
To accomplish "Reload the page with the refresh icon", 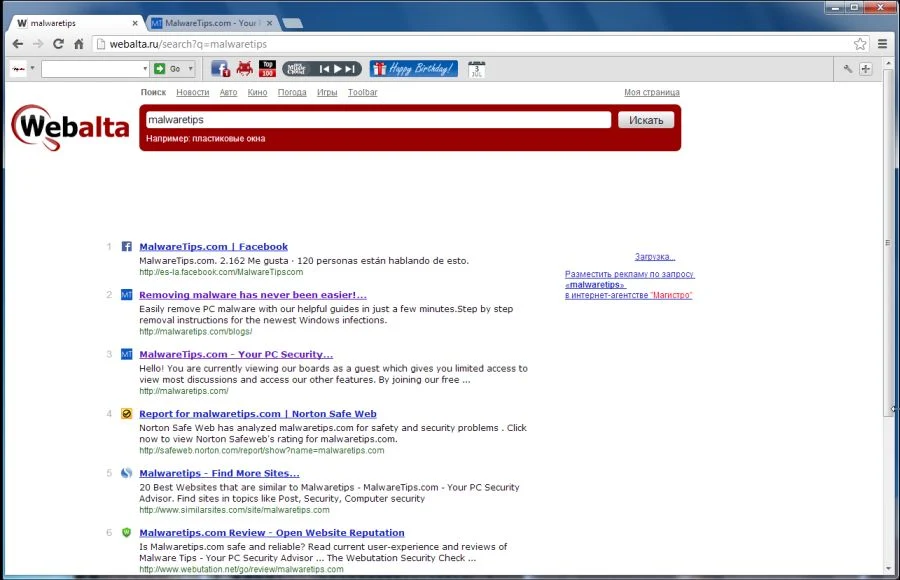I will click(x=58, y=44).
